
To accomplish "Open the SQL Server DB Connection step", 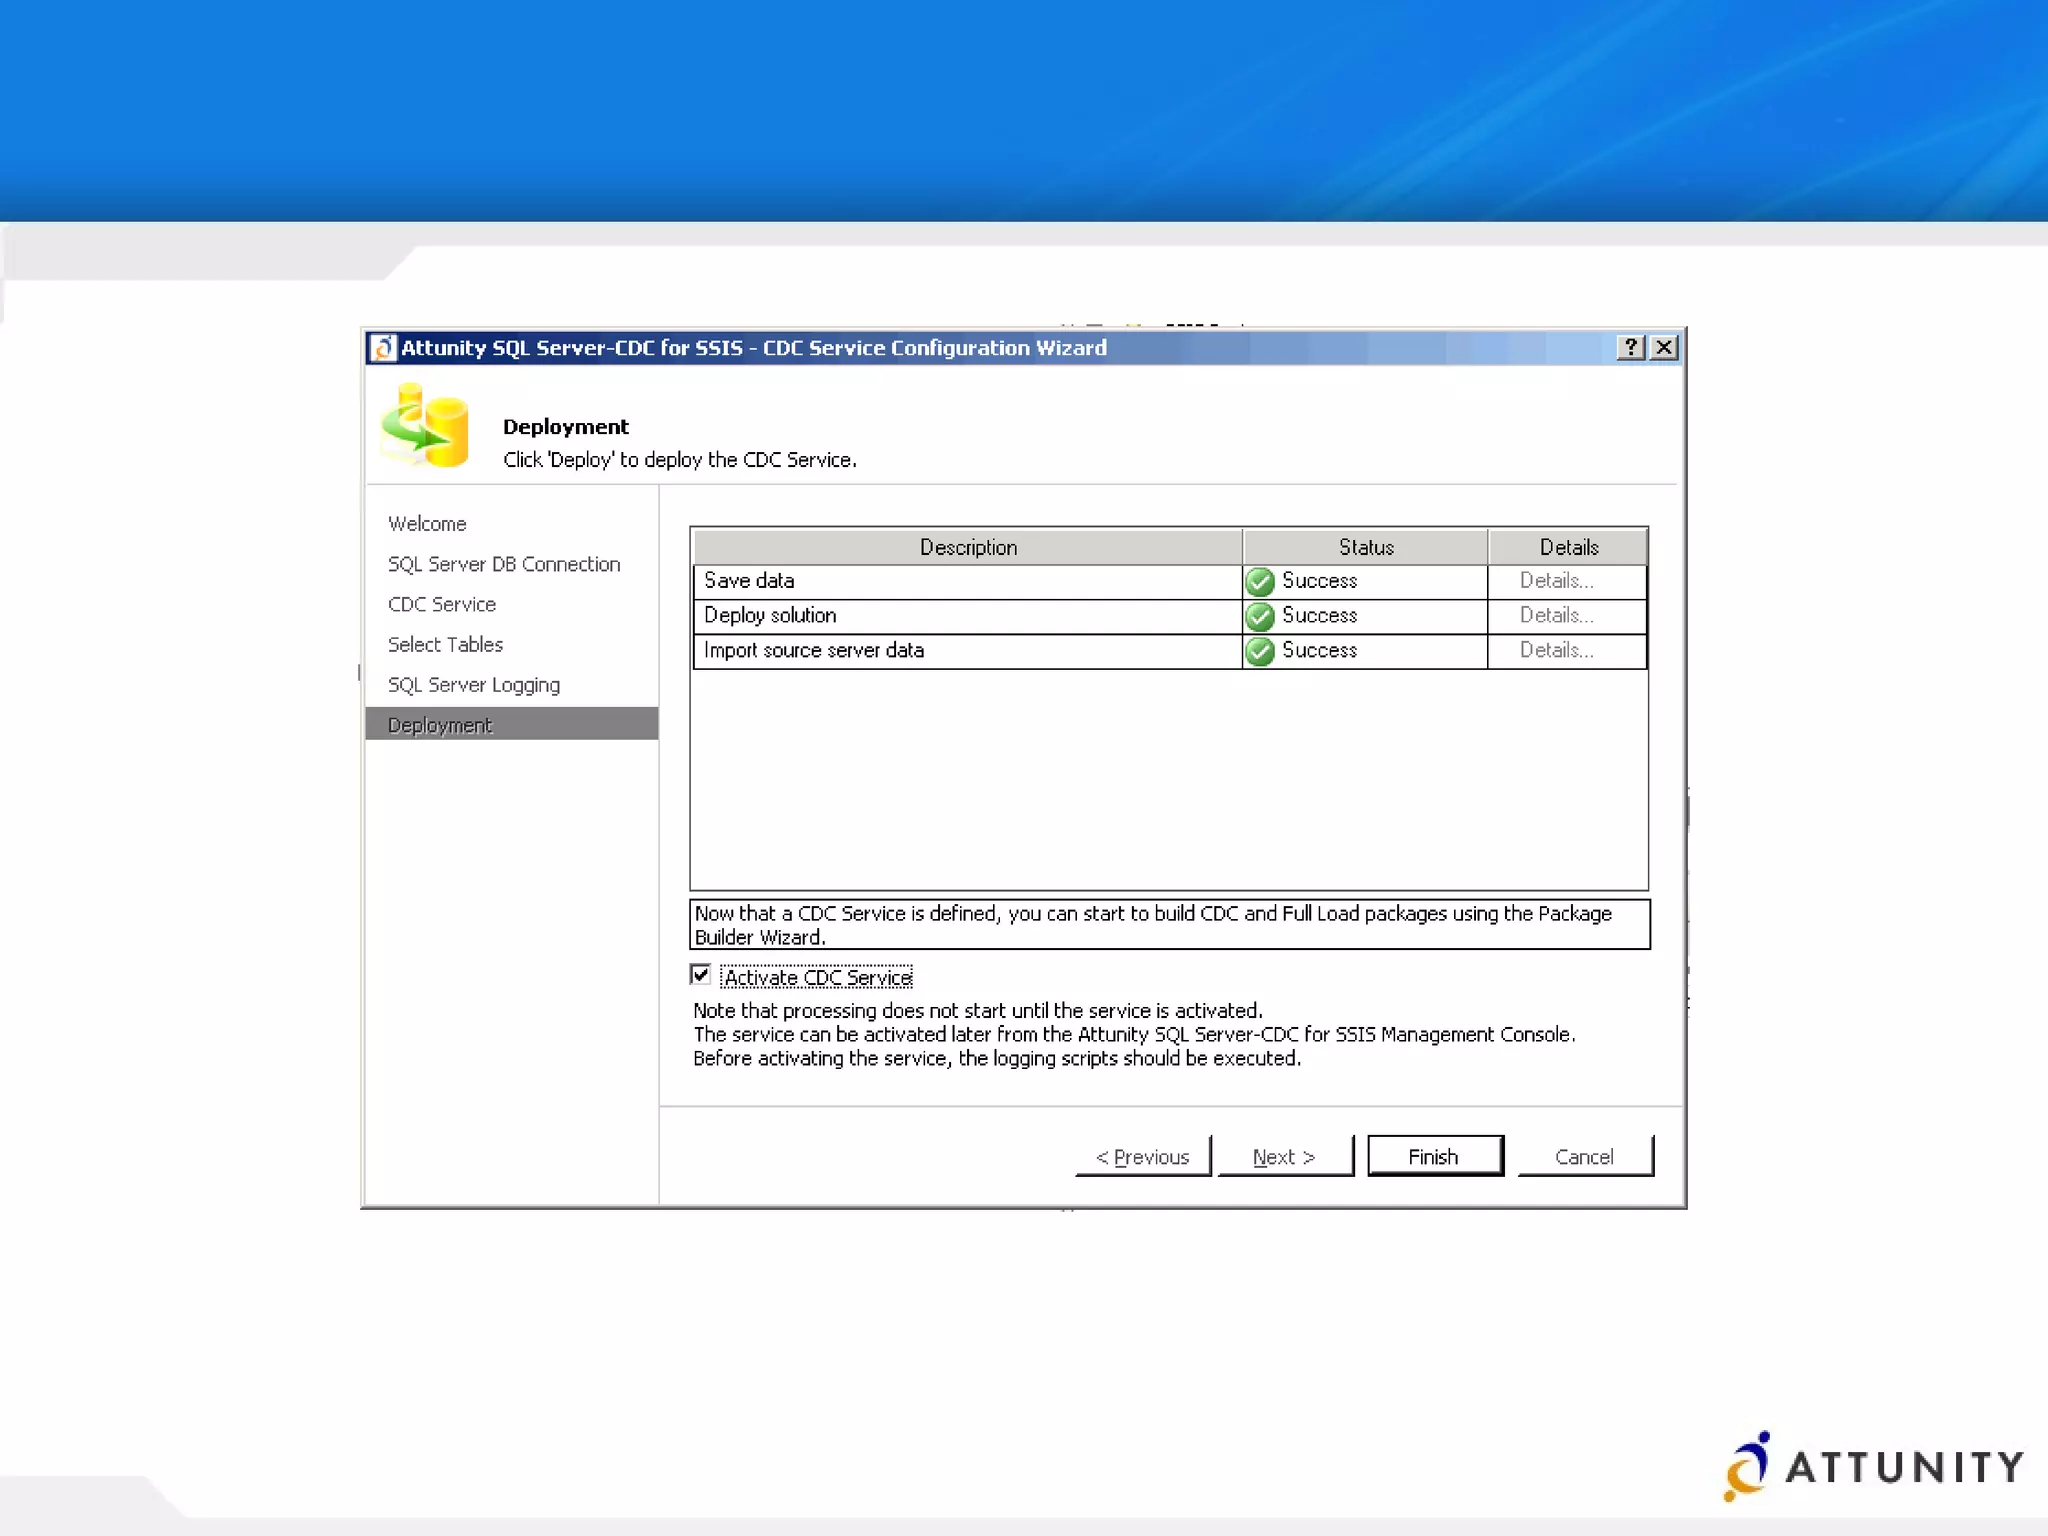I will point(504,564).
